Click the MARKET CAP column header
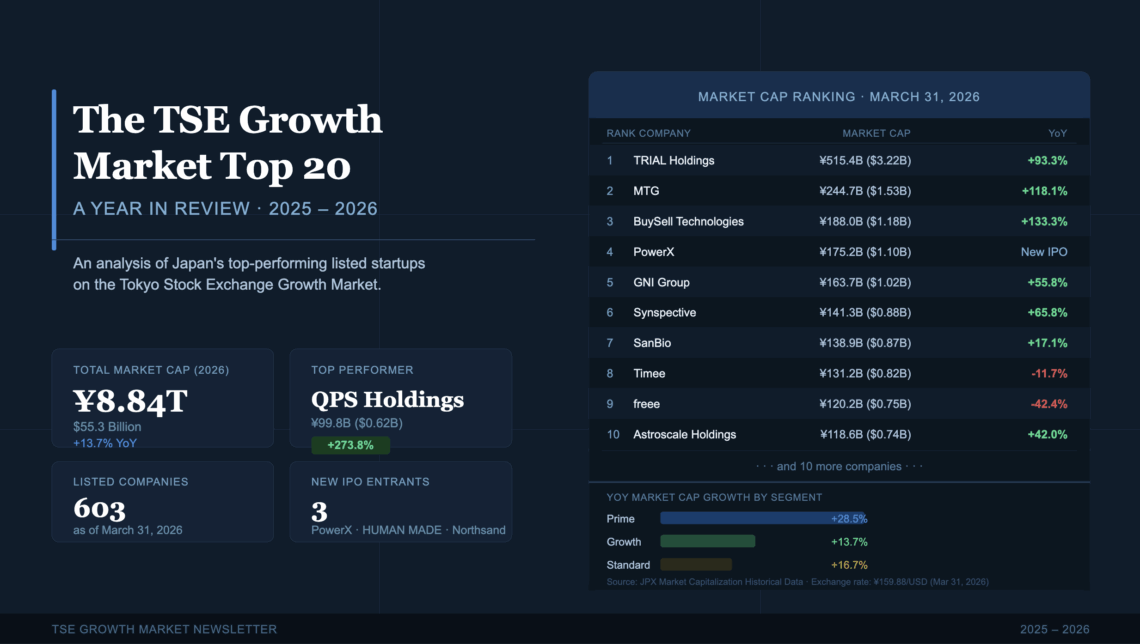This screenshot has width=1140, height=644. click(876, 133)
